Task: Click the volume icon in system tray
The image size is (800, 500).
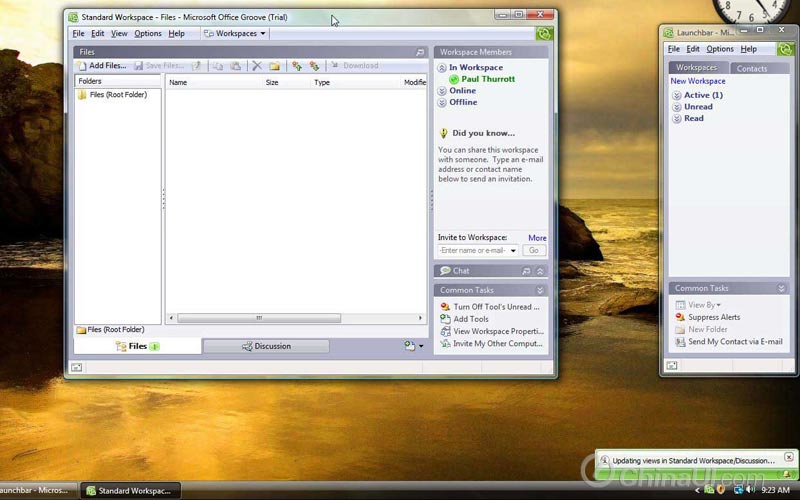Action: (x=750, y=489)
